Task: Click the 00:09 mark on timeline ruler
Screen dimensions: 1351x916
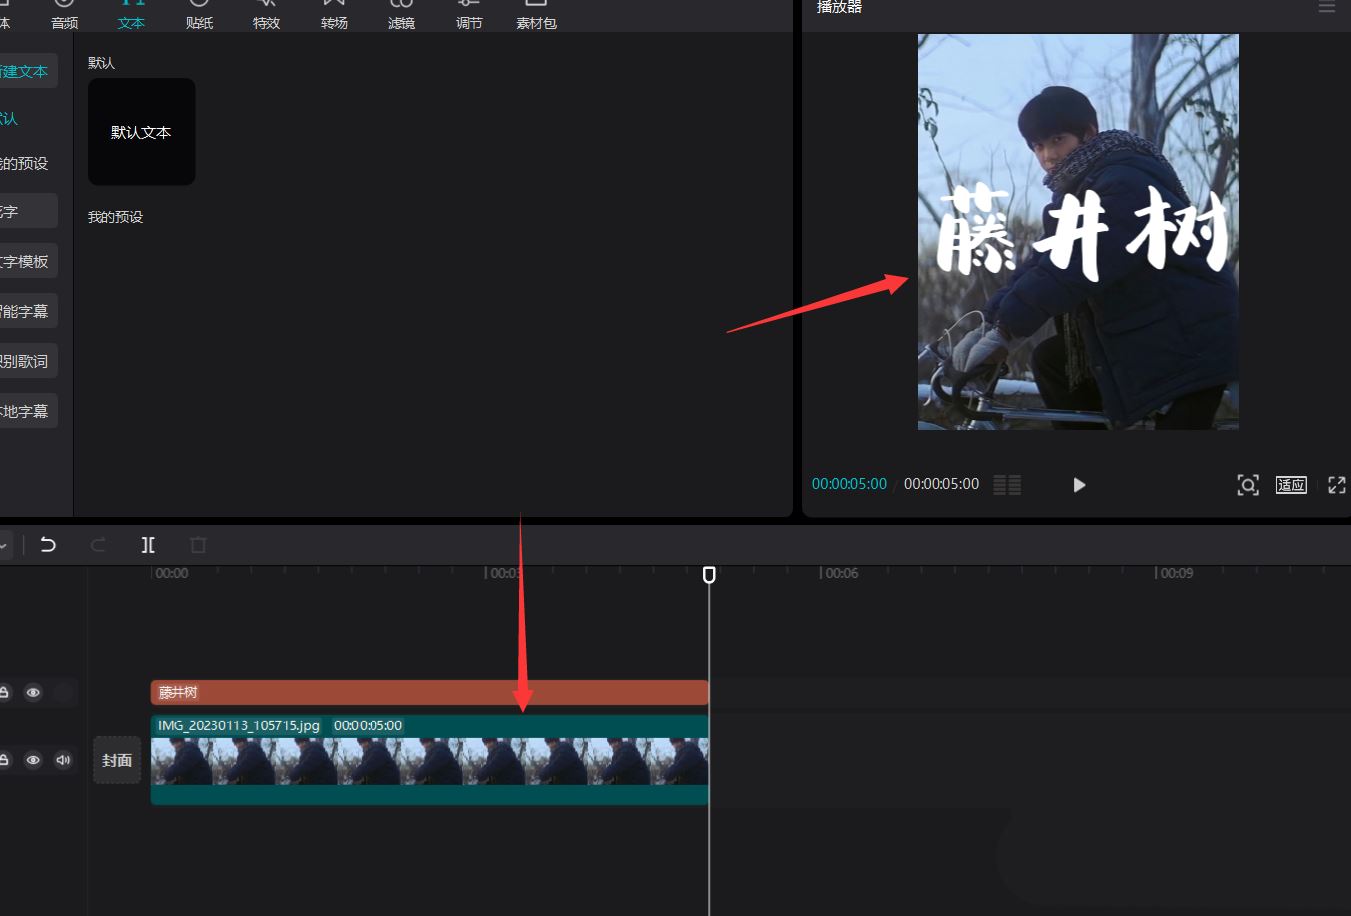Action: coord(1177,573)
